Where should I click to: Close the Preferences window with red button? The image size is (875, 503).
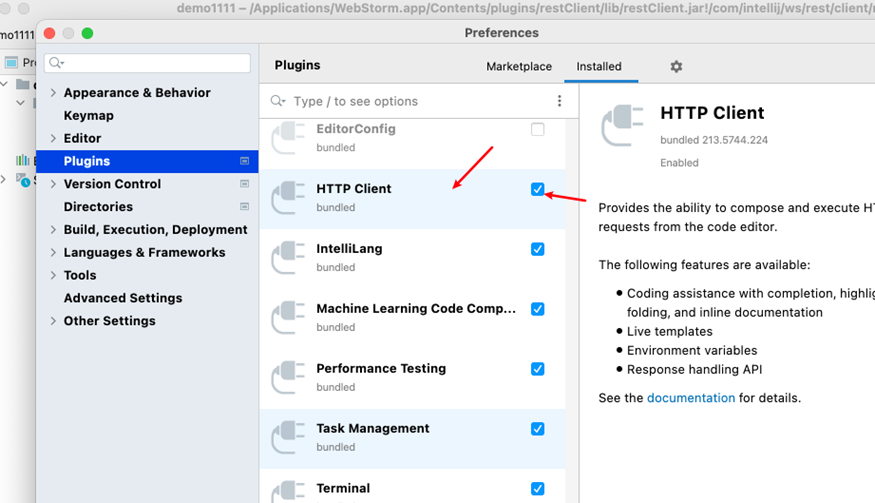(49, 33)
